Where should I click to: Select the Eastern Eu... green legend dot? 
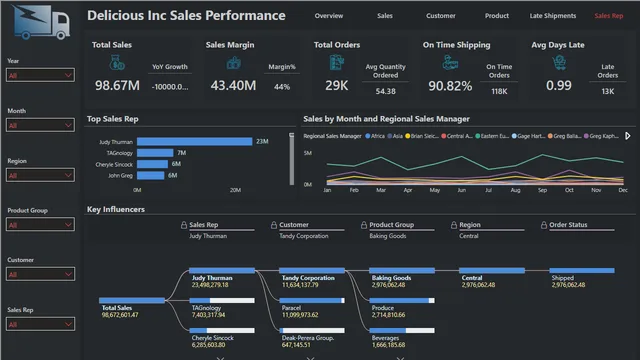[478, 136]
